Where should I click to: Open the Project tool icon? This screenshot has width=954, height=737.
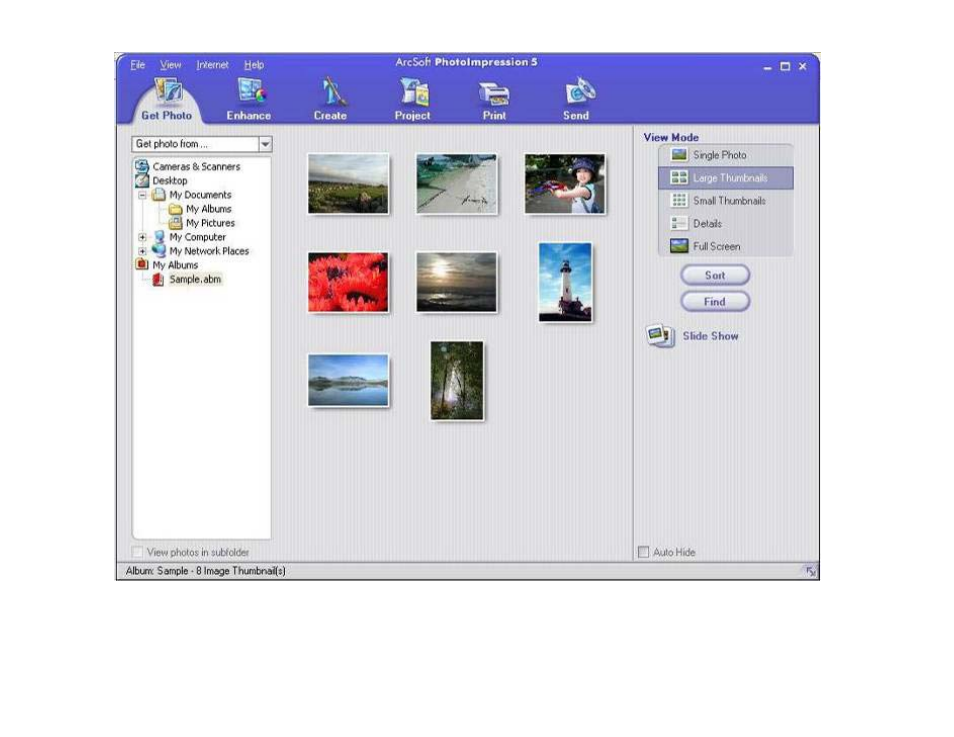414,93
